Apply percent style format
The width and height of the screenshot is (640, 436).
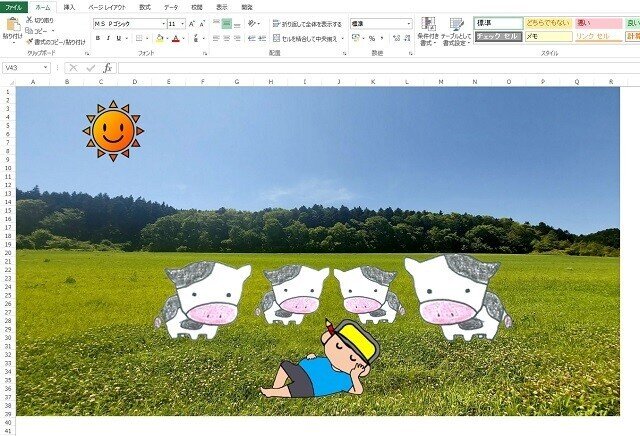click(x=372, y=38)
